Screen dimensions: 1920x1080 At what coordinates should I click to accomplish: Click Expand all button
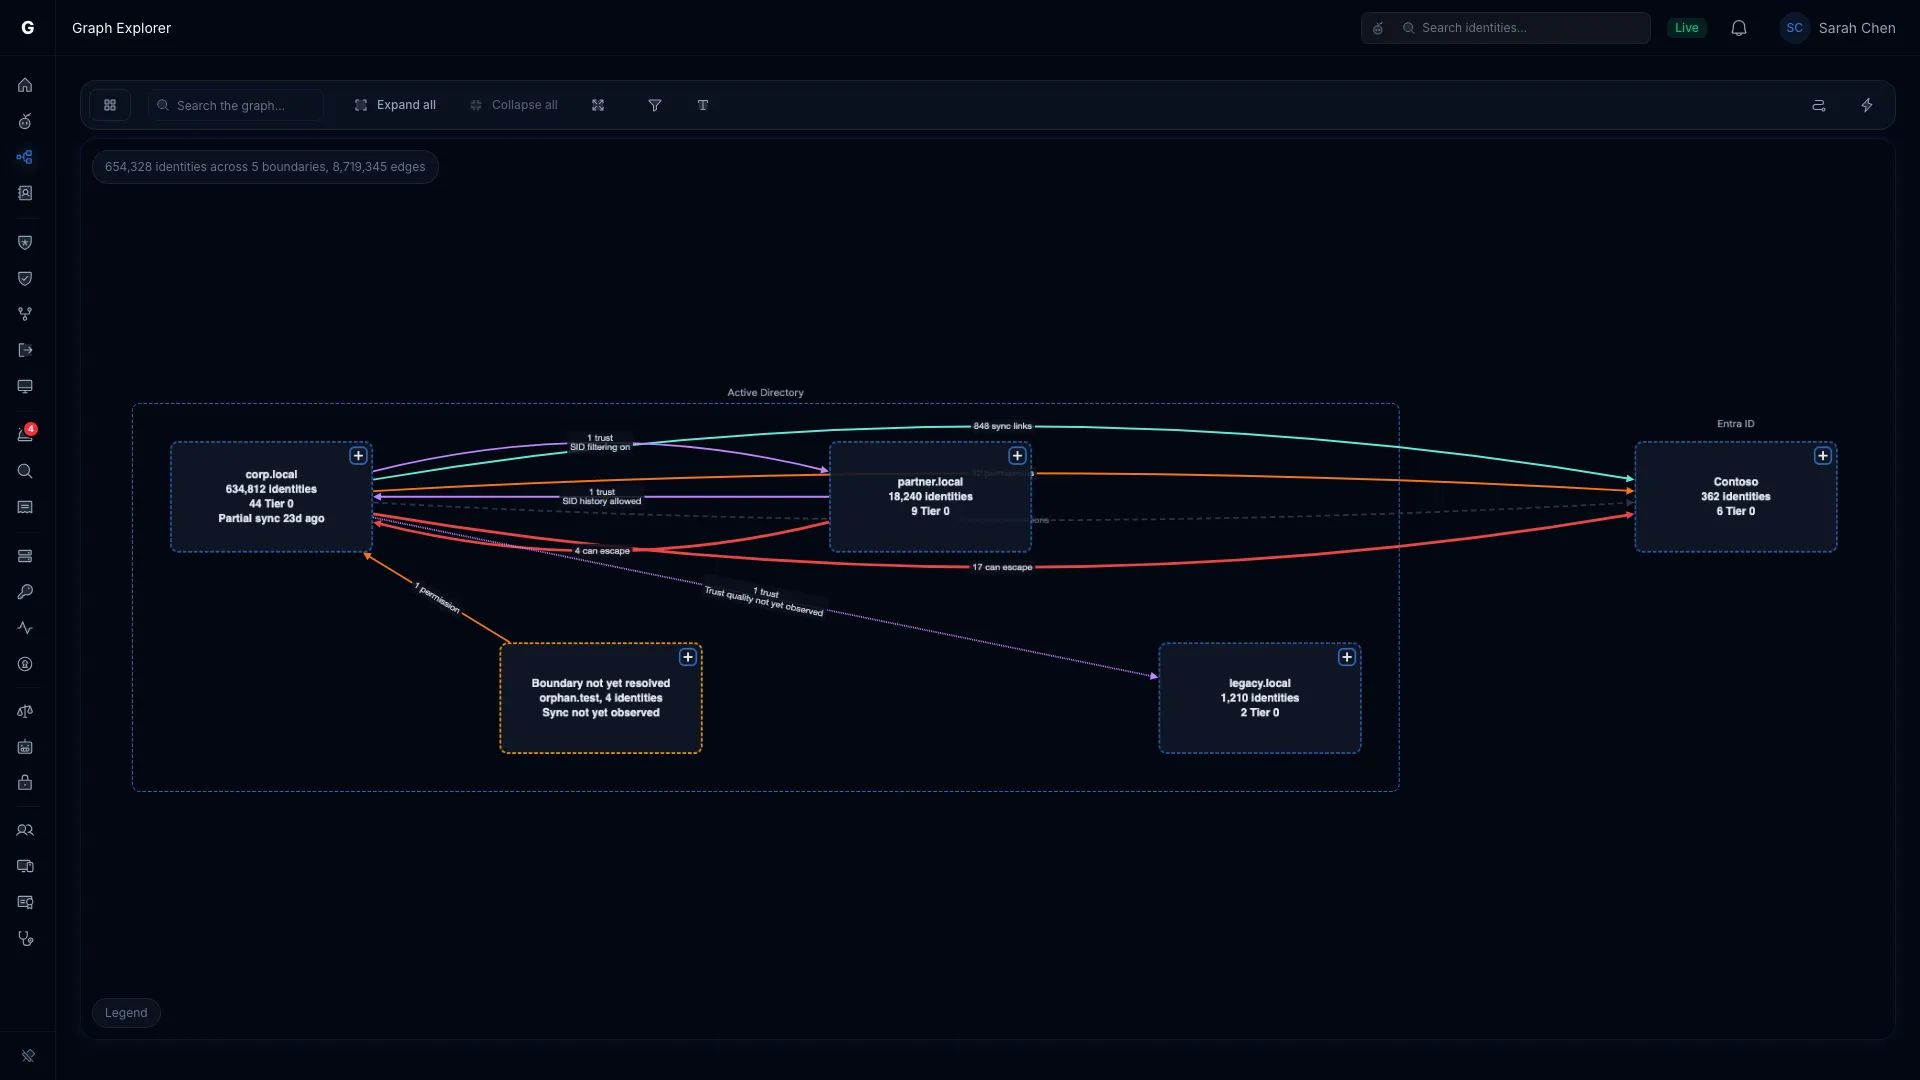pyautogui.click(x=395, y=105)
